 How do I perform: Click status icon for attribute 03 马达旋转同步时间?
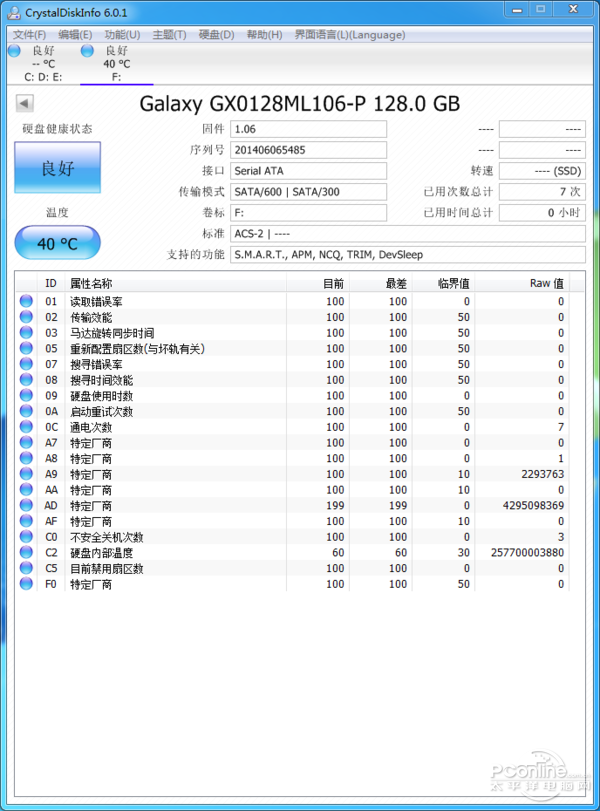click(26, 332)
